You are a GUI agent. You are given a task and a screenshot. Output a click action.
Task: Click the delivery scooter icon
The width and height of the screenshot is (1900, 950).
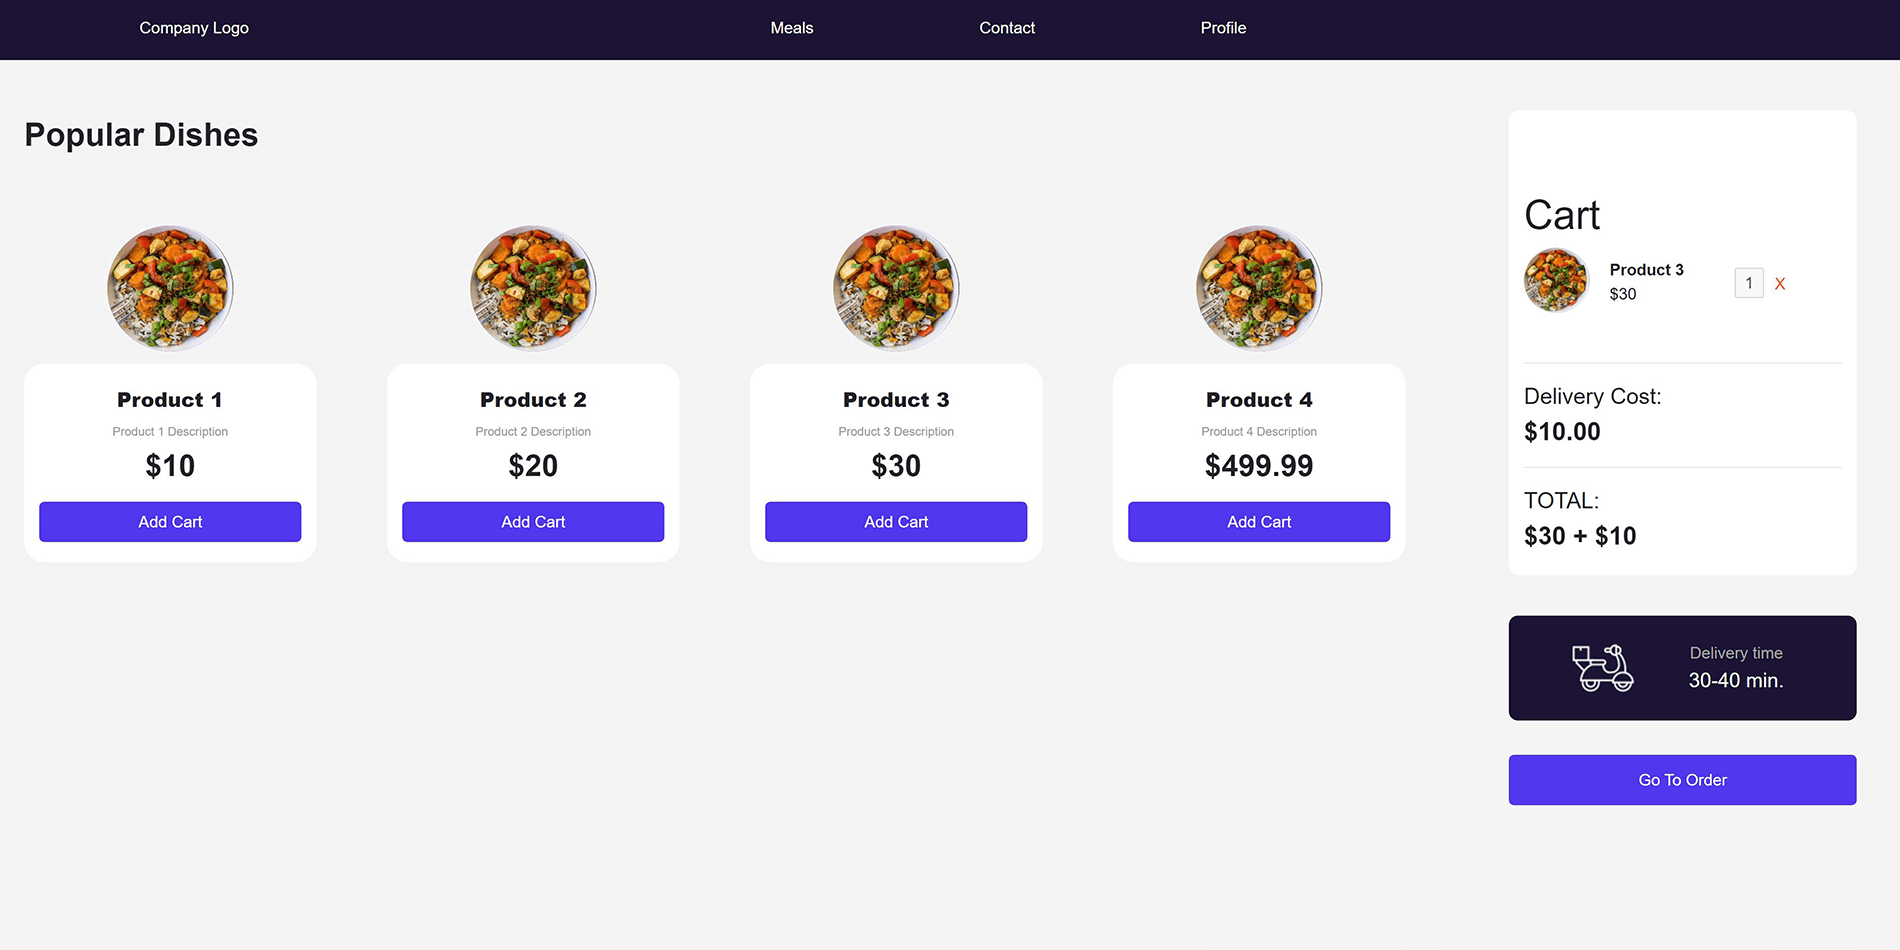pyautogui.click(x=1602, y=668)
